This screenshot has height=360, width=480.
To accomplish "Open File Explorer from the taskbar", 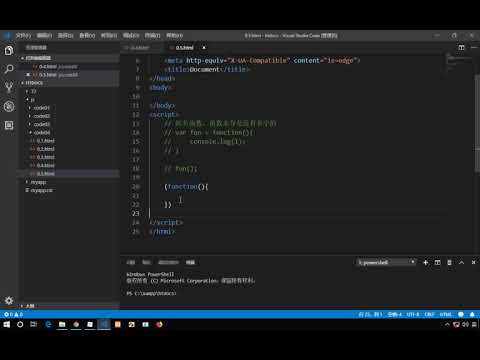I will pos(62,324).
